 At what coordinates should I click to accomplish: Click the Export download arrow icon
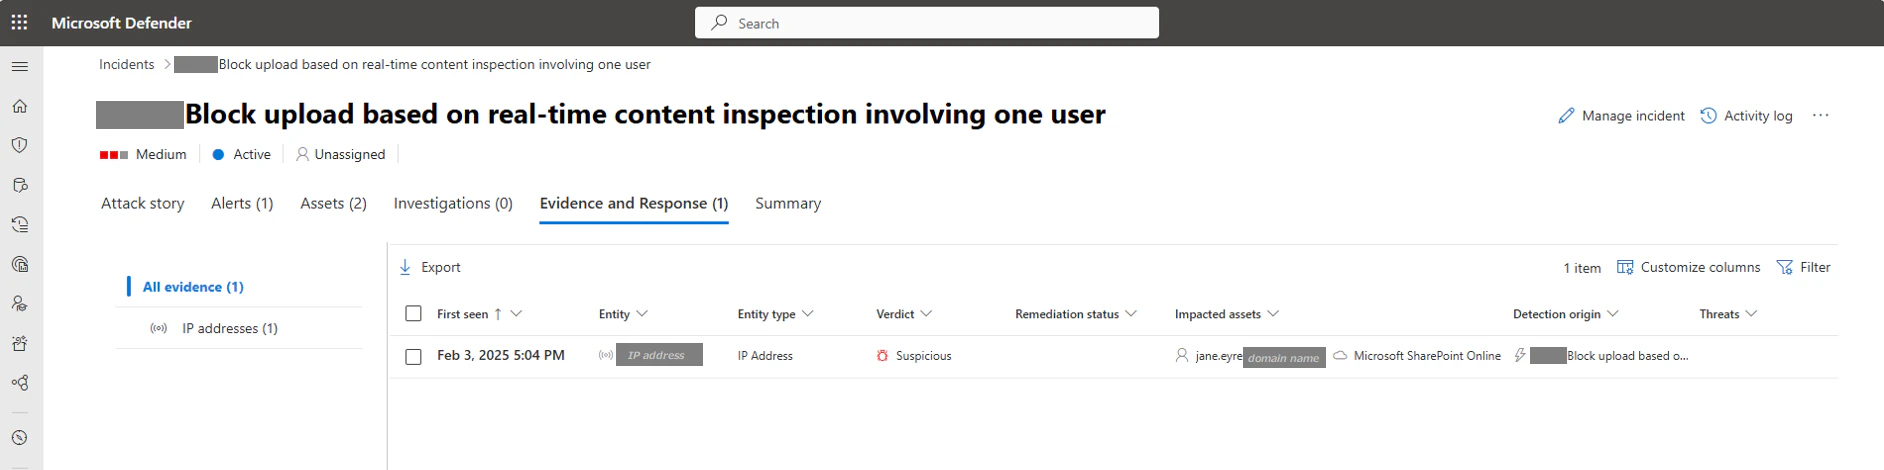pyautogui.click(x=405, y=267)
